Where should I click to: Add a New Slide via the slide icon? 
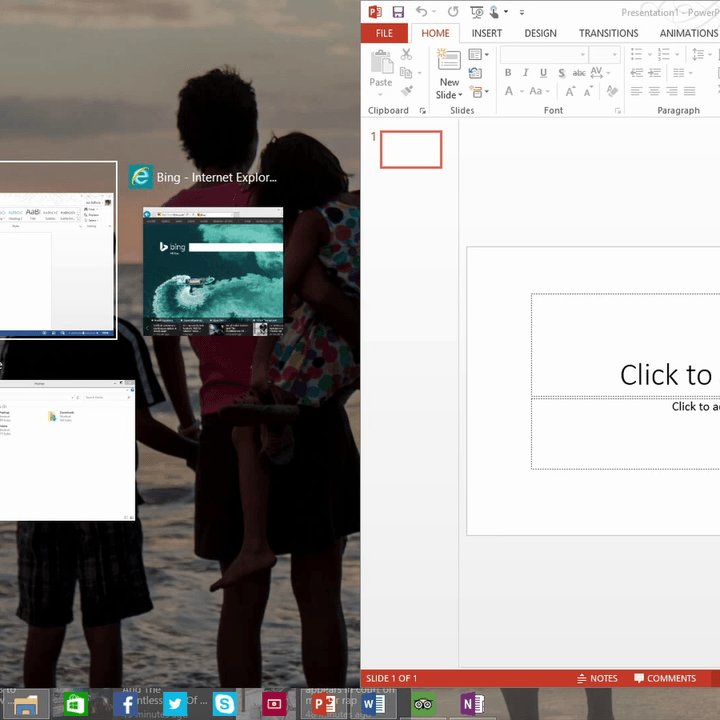(x=449, y=59)
